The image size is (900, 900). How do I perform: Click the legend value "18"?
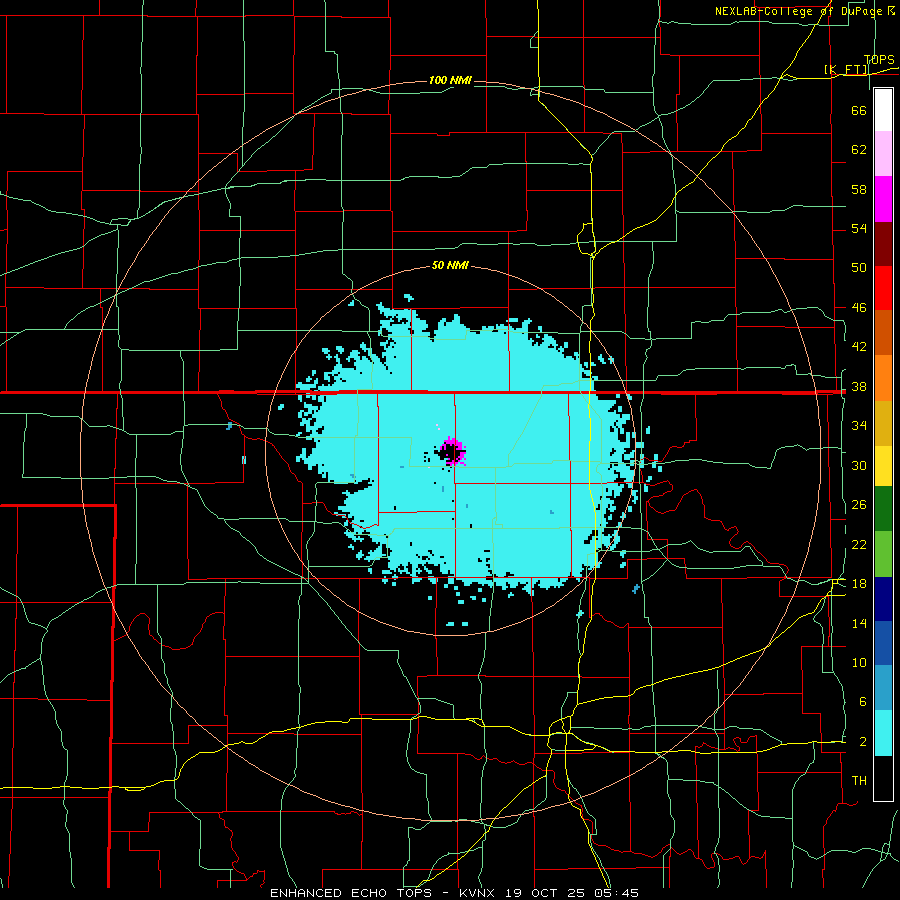pyautogui.click(x=859, y=584)
